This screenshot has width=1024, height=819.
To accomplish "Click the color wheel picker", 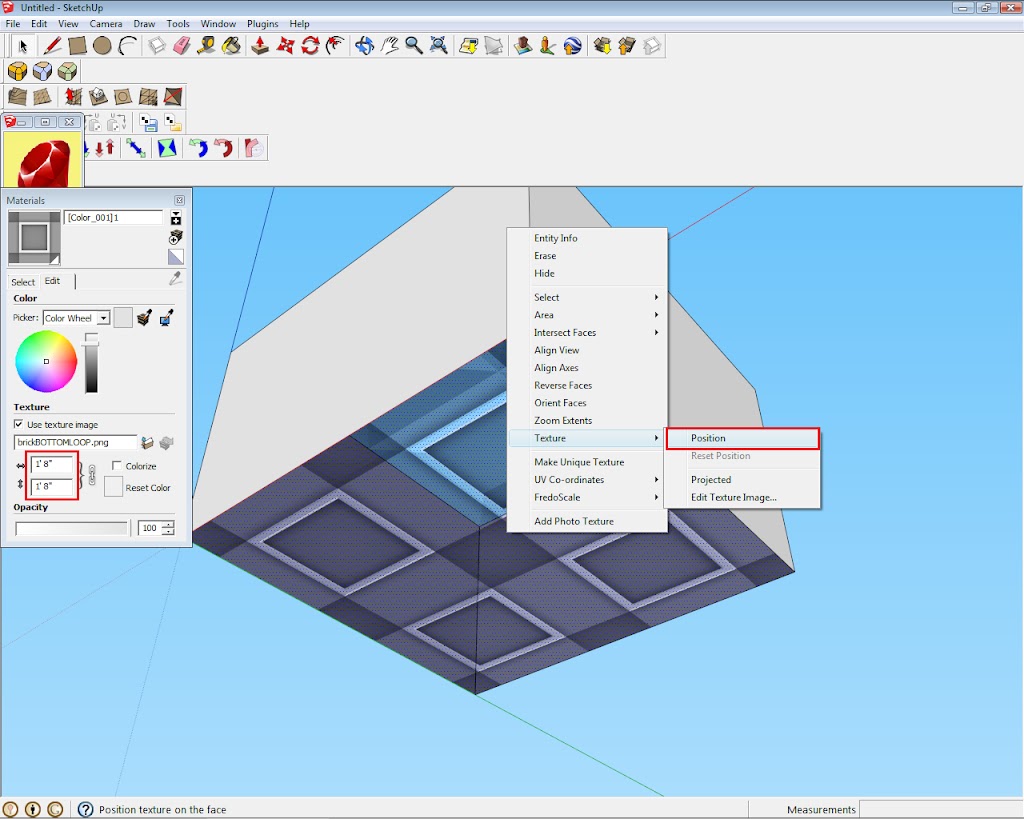I will click(x=46, y=361).
